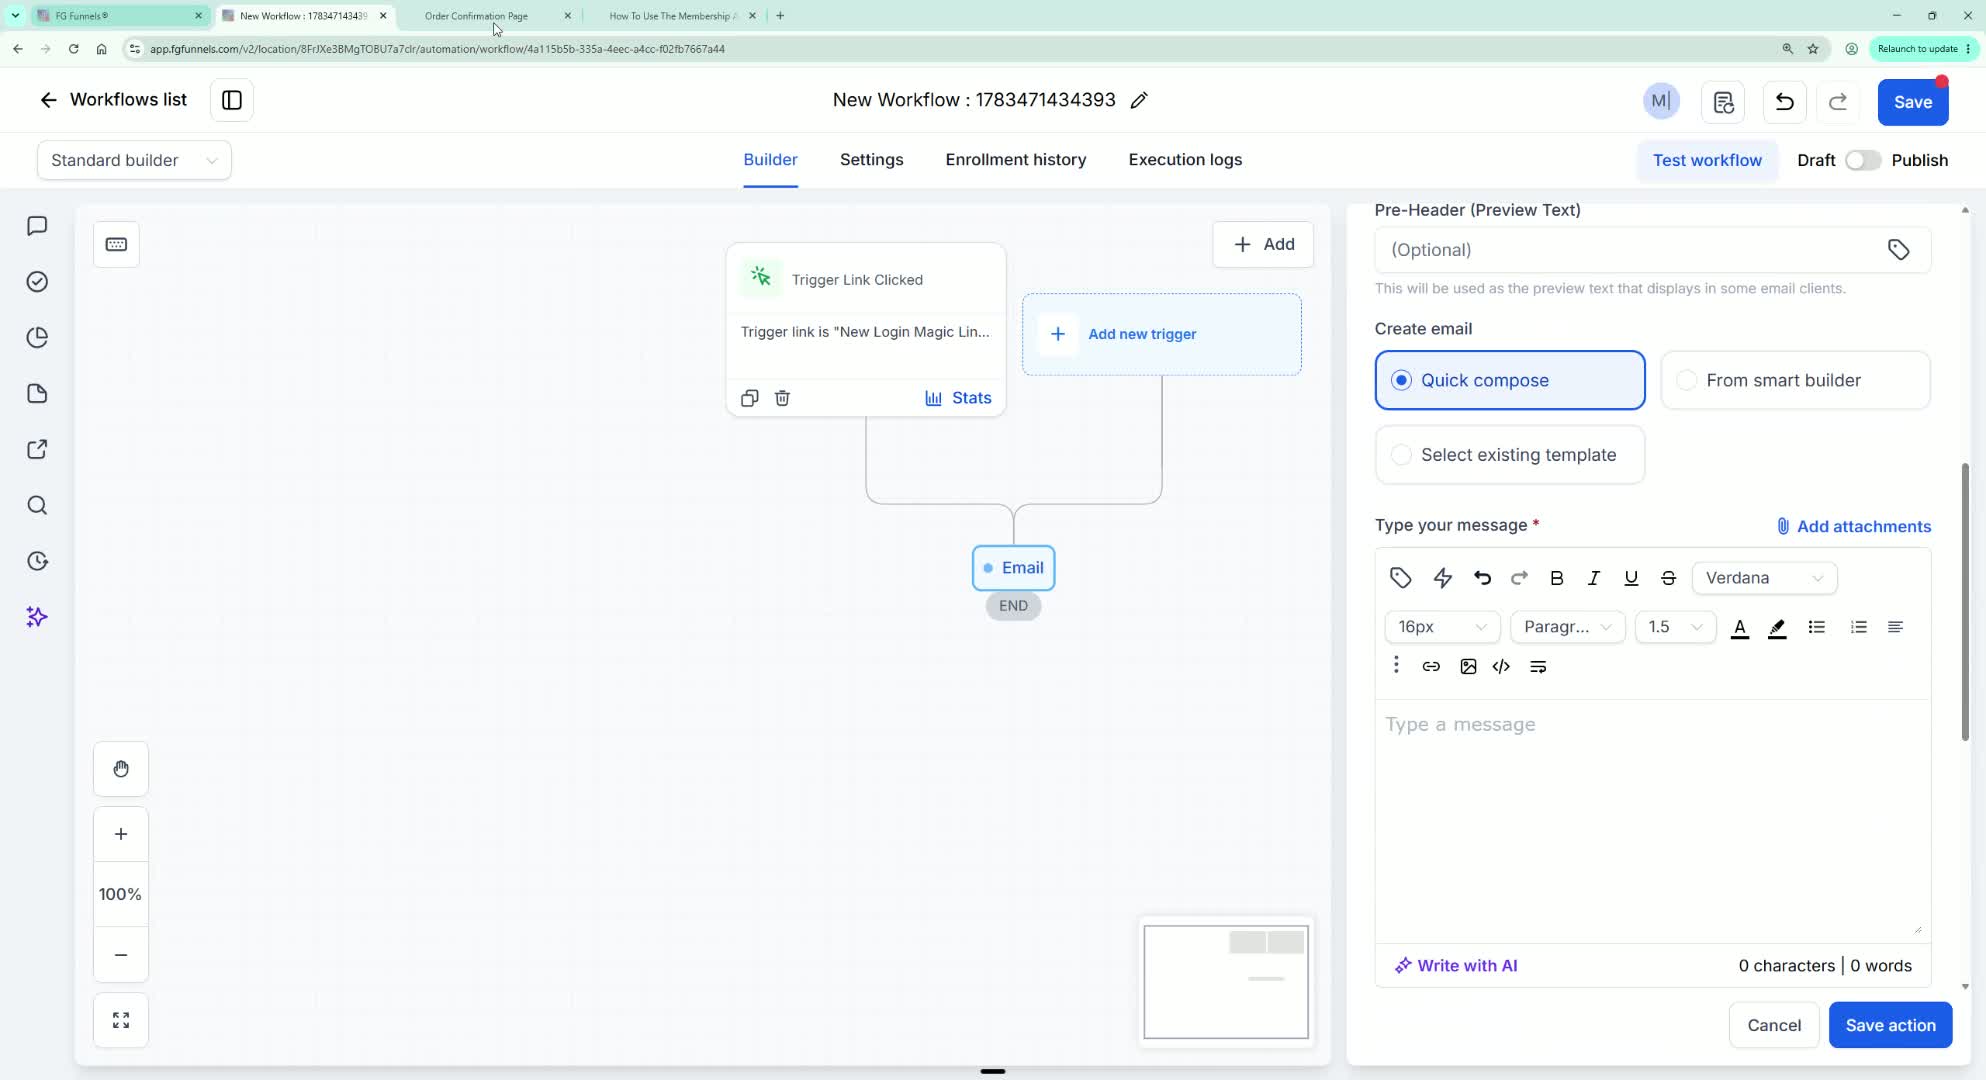
Task: Delete the Trigger Link Clicked trigger
Action: pyautogui.click(x=782, y=398)
